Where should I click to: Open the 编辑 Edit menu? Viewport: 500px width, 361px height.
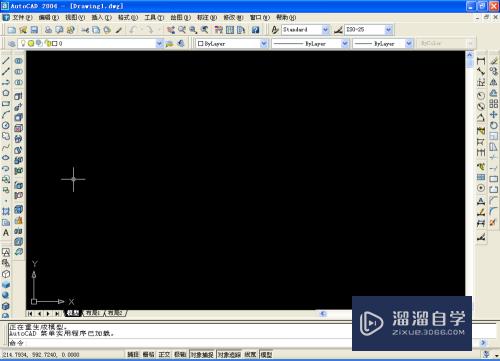pos(48,17)
